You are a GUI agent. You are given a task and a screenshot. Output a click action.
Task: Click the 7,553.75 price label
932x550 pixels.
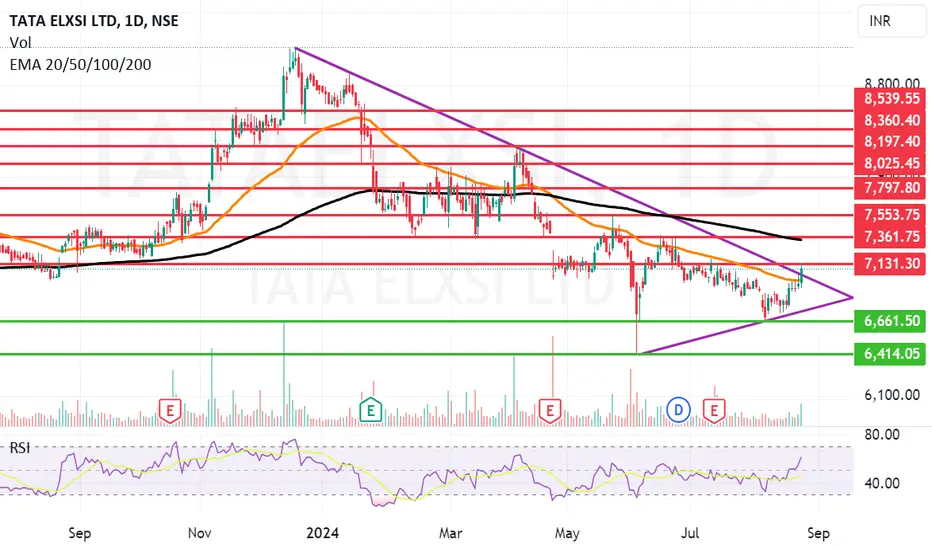890,215
